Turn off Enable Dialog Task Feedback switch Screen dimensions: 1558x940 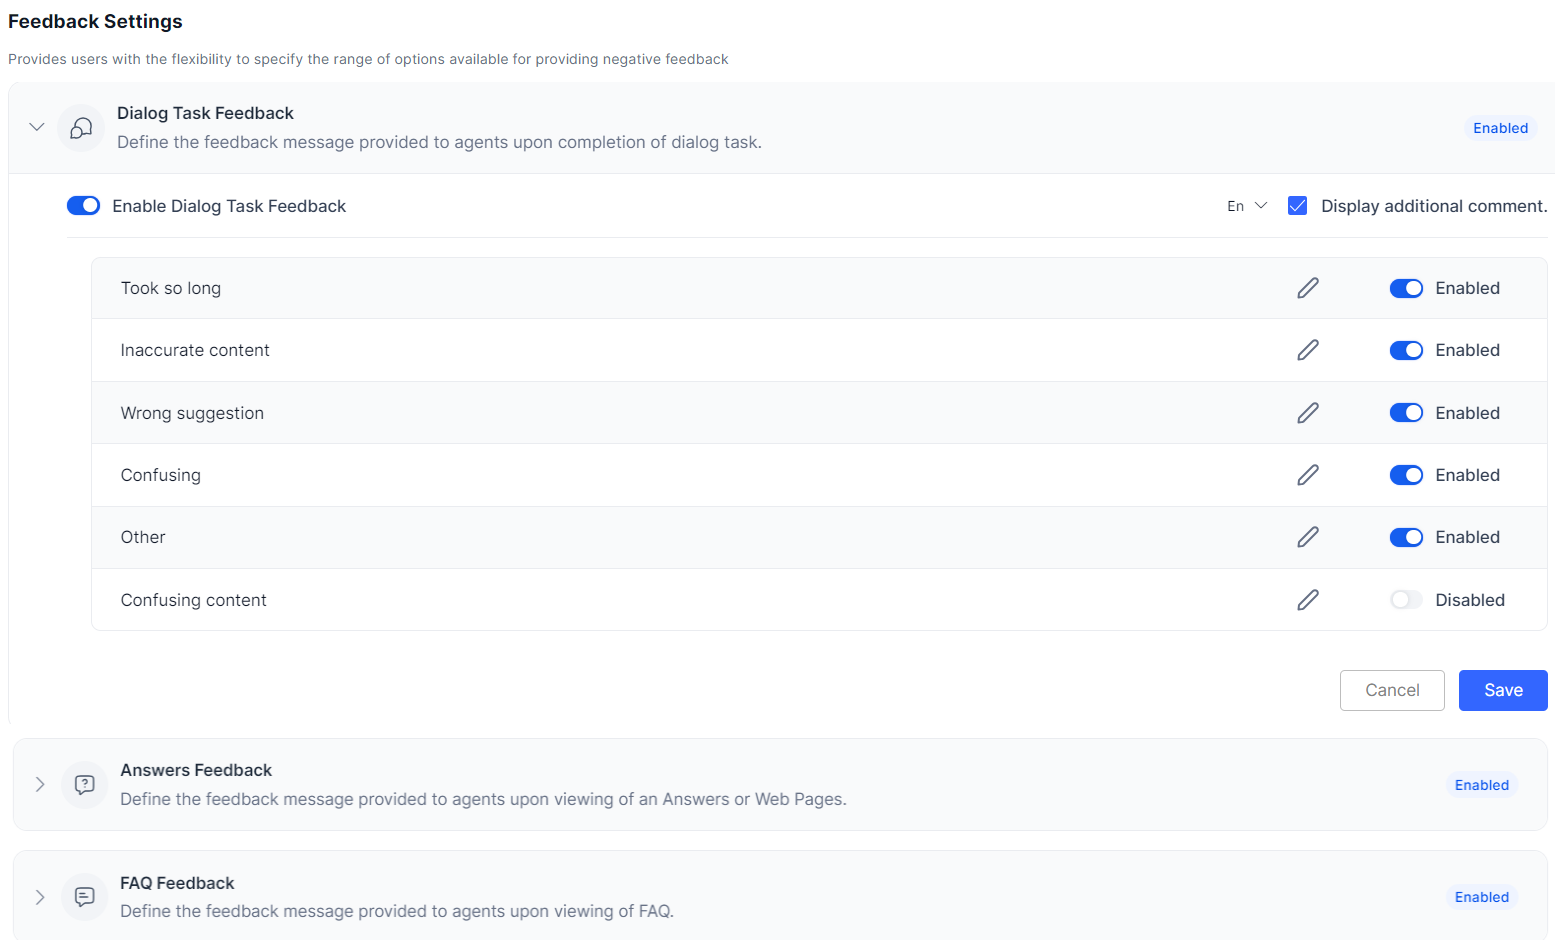point(83,206)
